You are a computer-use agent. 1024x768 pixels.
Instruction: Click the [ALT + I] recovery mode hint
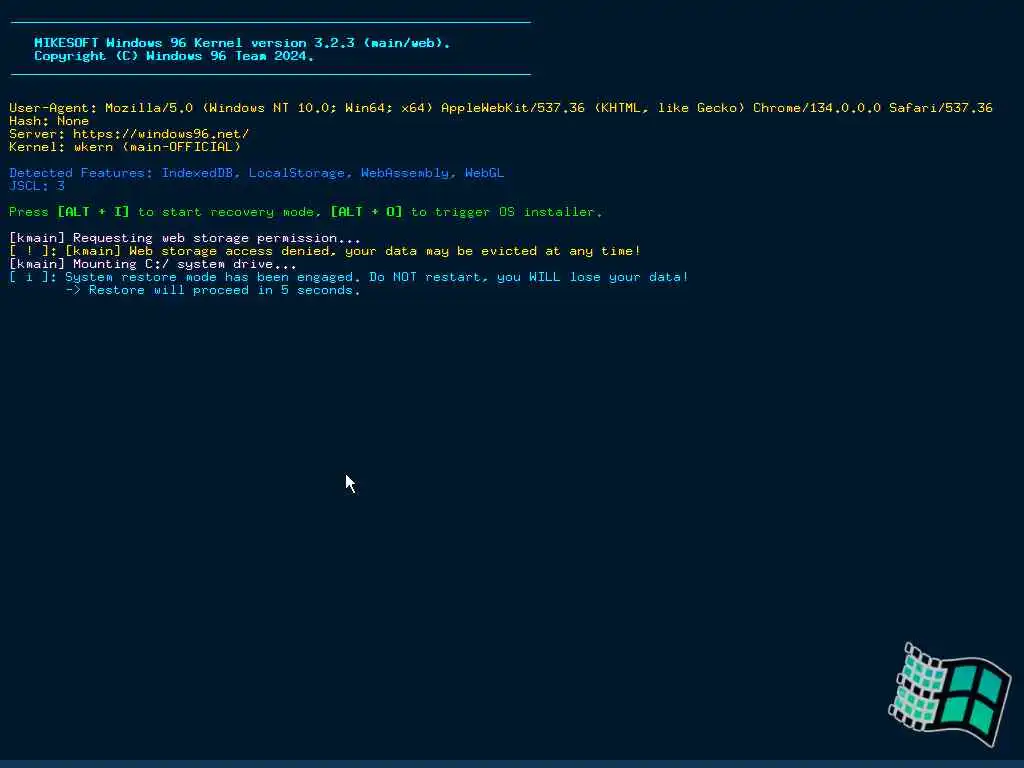point(93,212)
